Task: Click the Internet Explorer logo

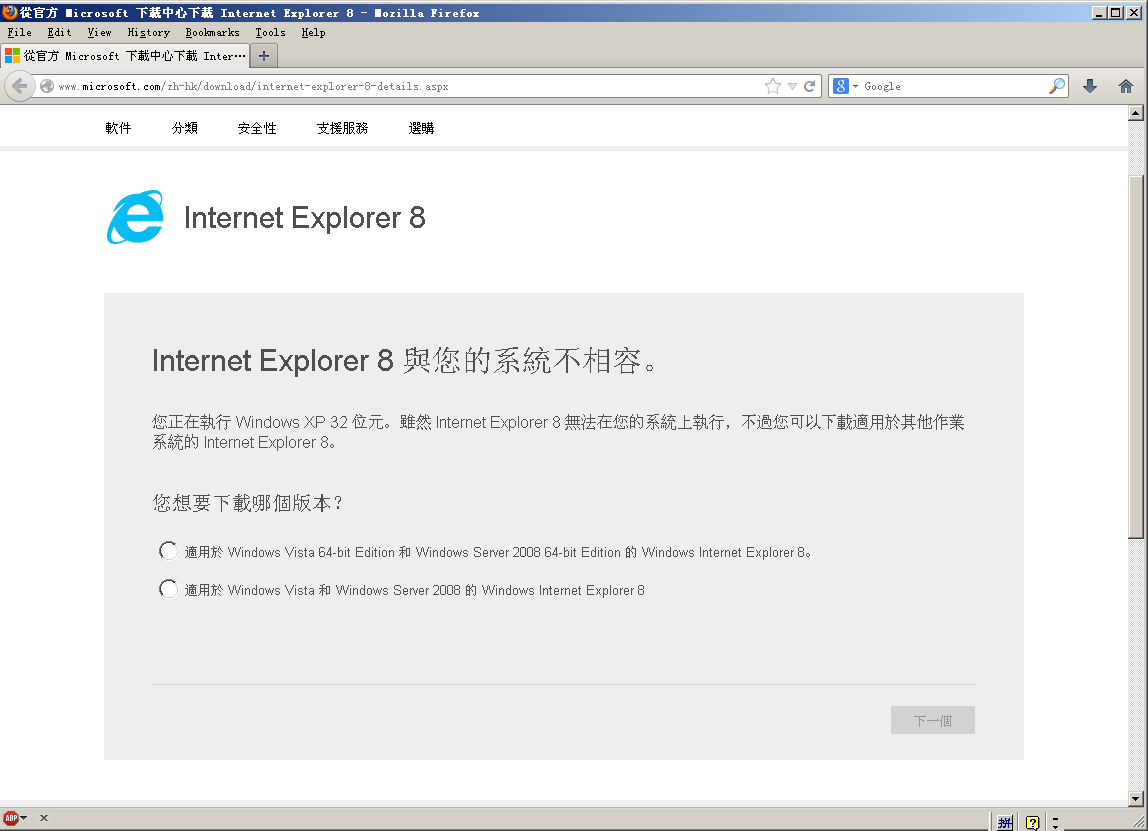Action: point(135,217)
